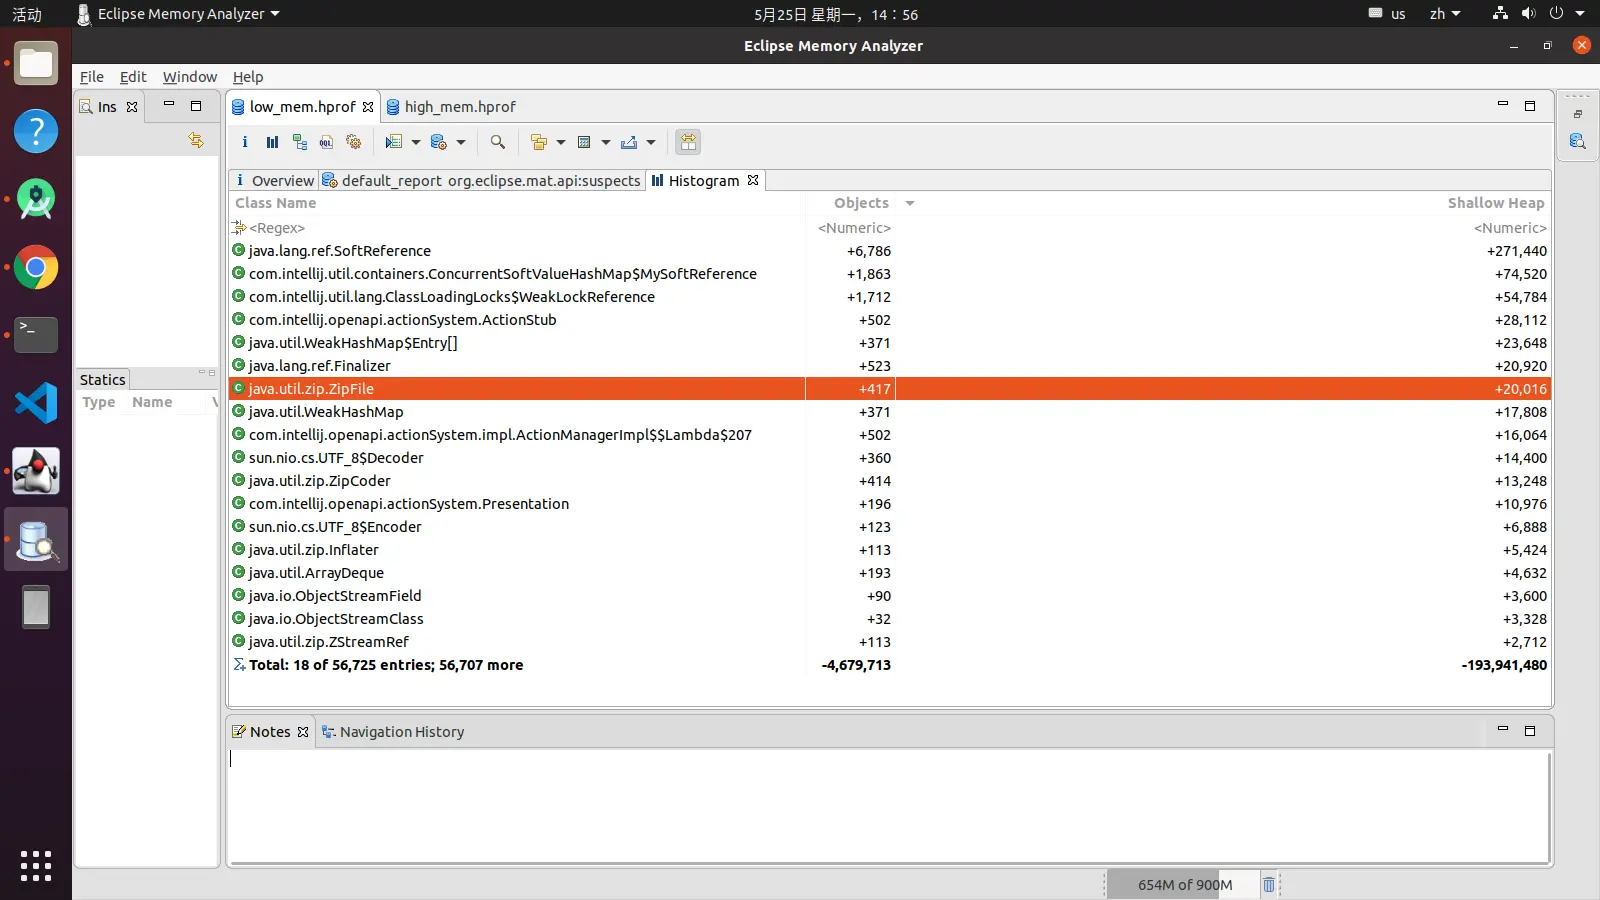Click the Run Expert System Test report icon
Image resolution: width=1600 pixels, height=900 pixels.
(394, 142)
